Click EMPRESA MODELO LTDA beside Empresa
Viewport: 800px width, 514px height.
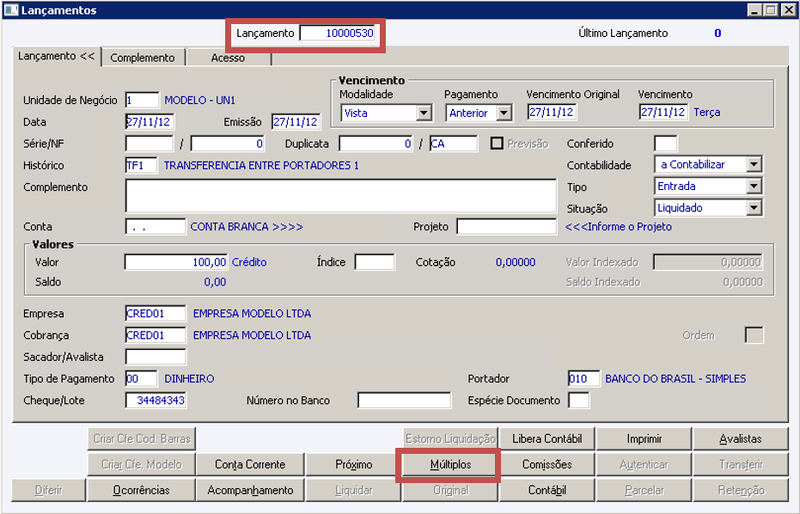pos(252,313)
